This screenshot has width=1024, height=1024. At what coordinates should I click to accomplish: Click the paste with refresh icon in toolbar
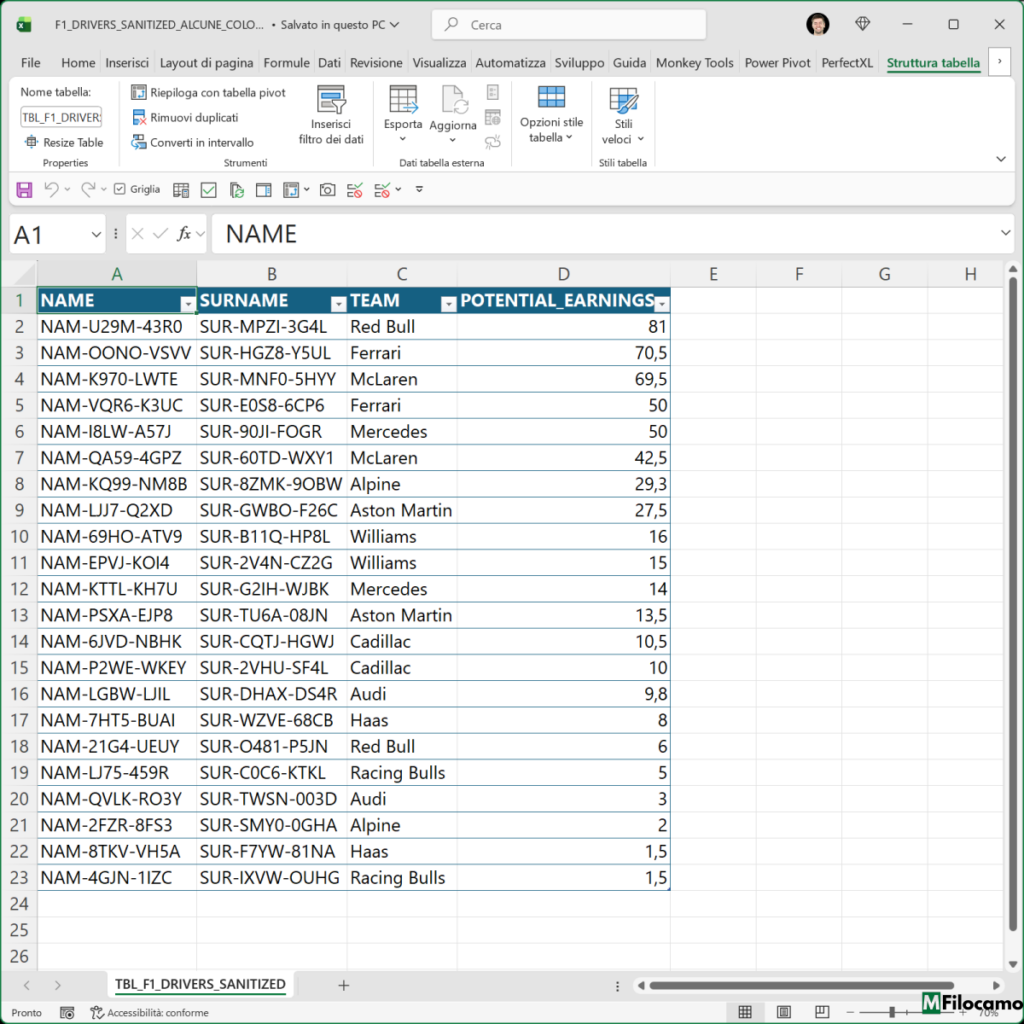(x=236, y=190)
